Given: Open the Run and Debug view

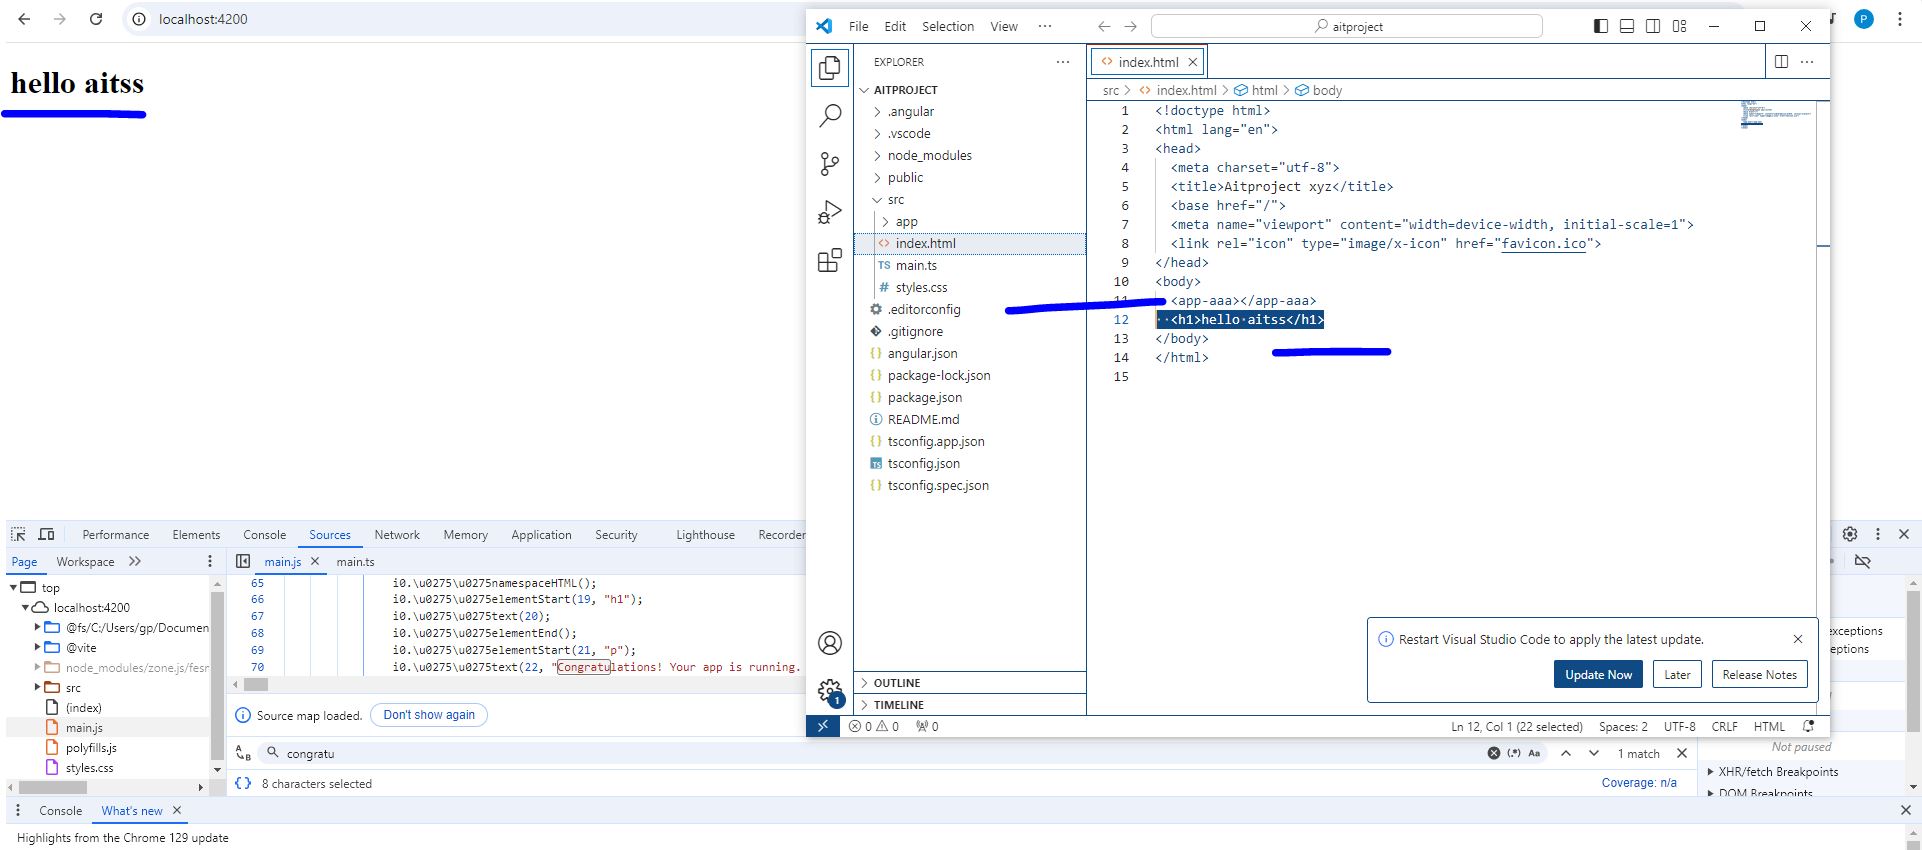Looking at the screenshot, I should (830, 212).
